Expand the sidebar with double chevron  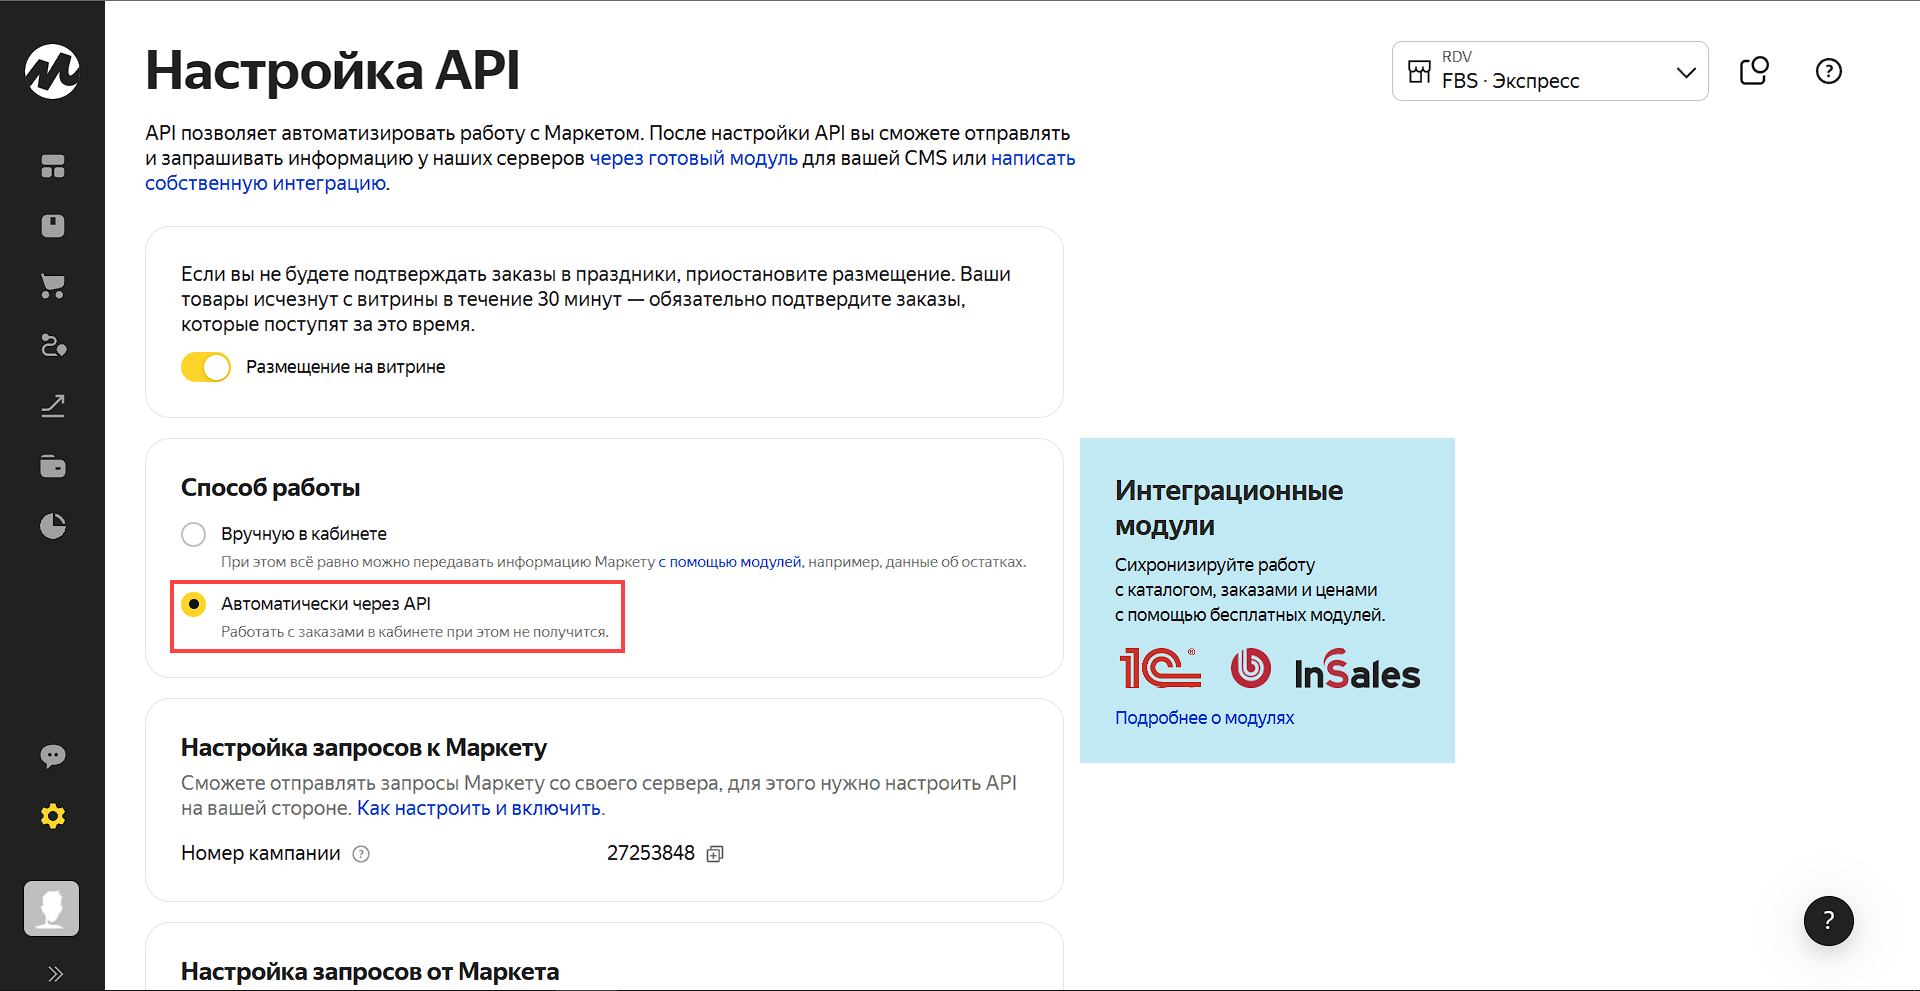point(55,973)
